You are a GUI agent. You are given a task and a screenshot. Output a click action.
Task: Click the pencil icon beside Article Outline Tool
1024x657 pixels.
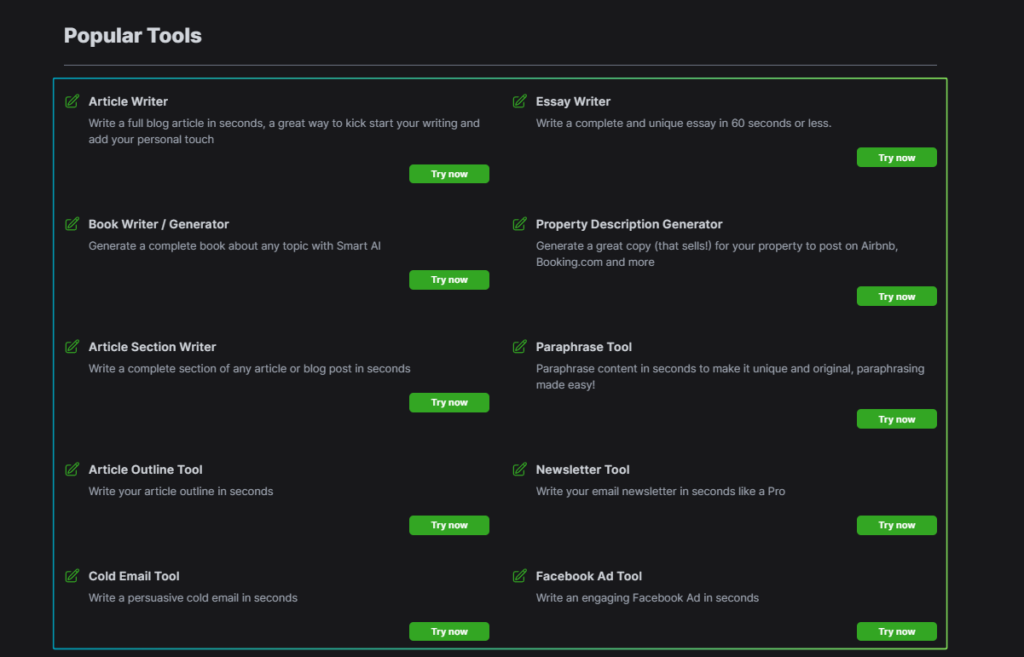pyautogui.click(x=72, y=469)
